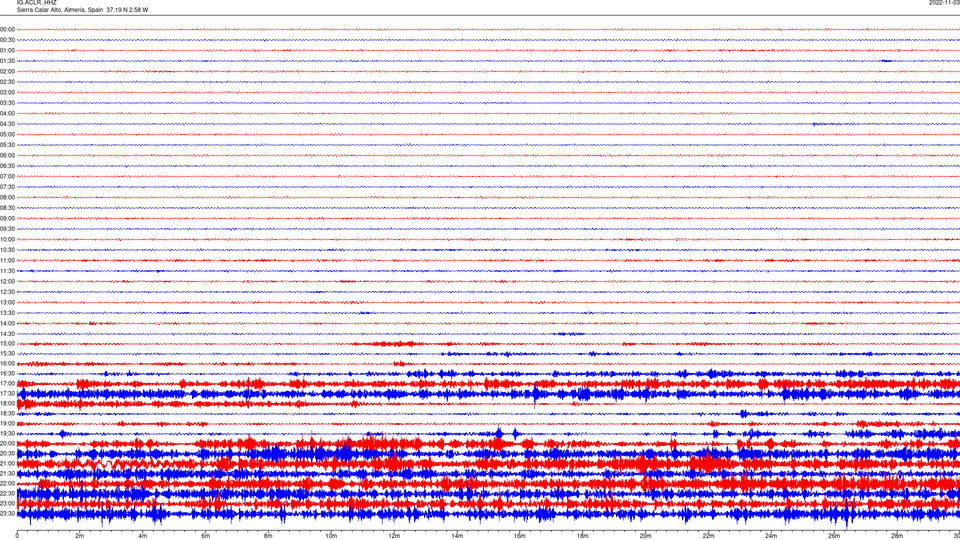This screenshot has height=540, width=960.
Task: Click the 26m axis tick label
Action: 834,536
